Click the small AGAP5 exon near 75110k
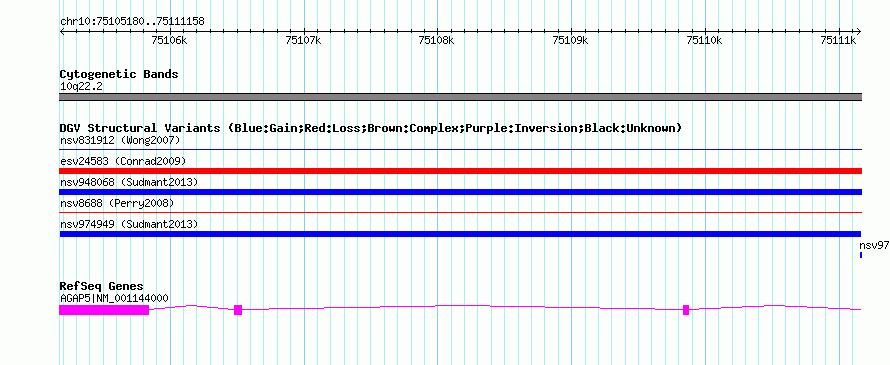Viewport: 890px width, 365px height. pyautogui.click(x=686, y=310)
